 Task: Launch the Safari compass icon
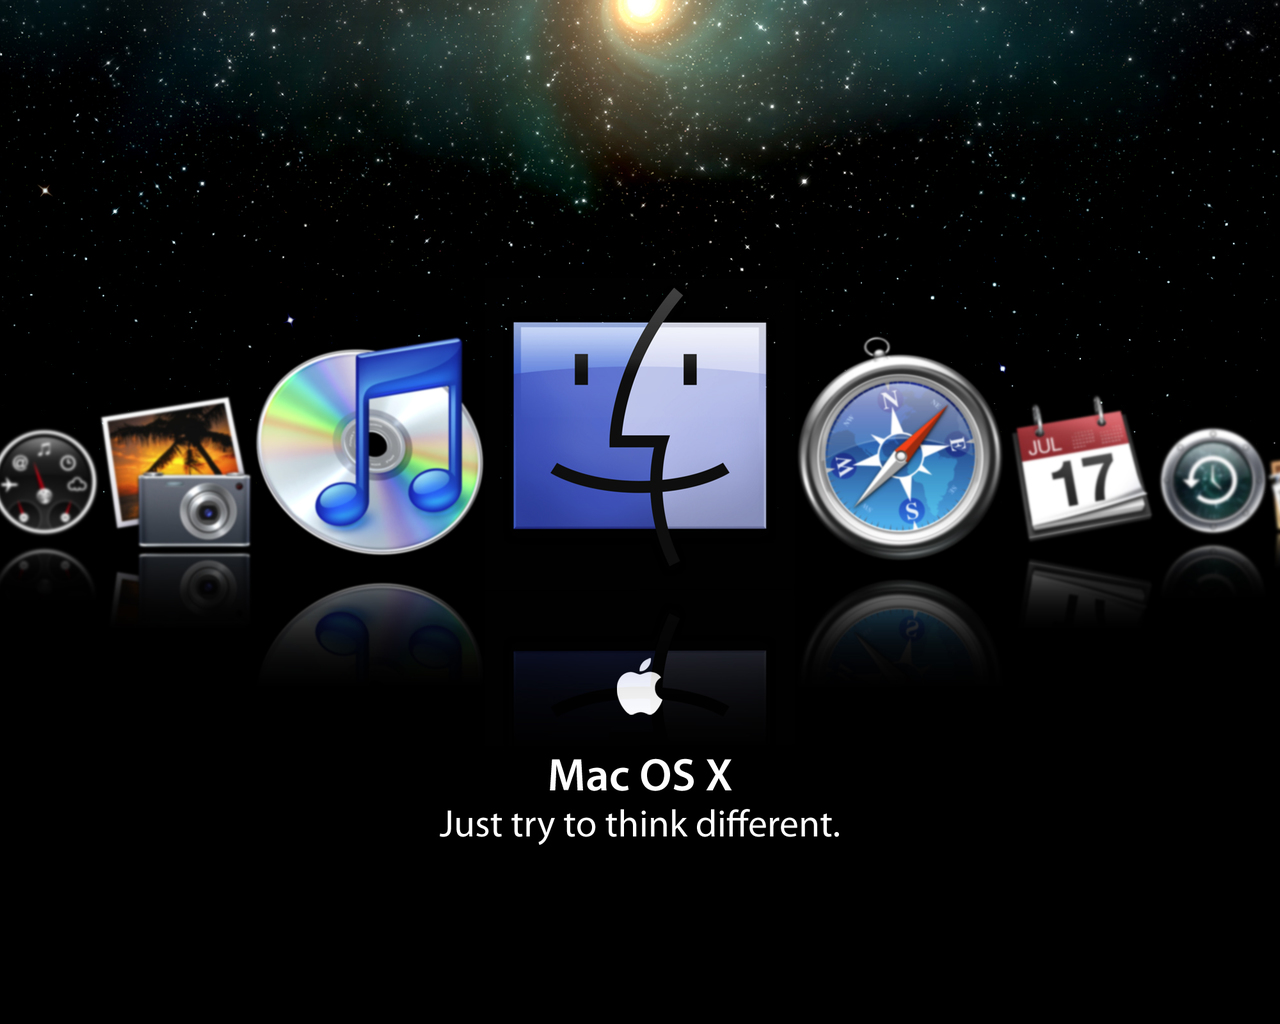pos(899,448)
